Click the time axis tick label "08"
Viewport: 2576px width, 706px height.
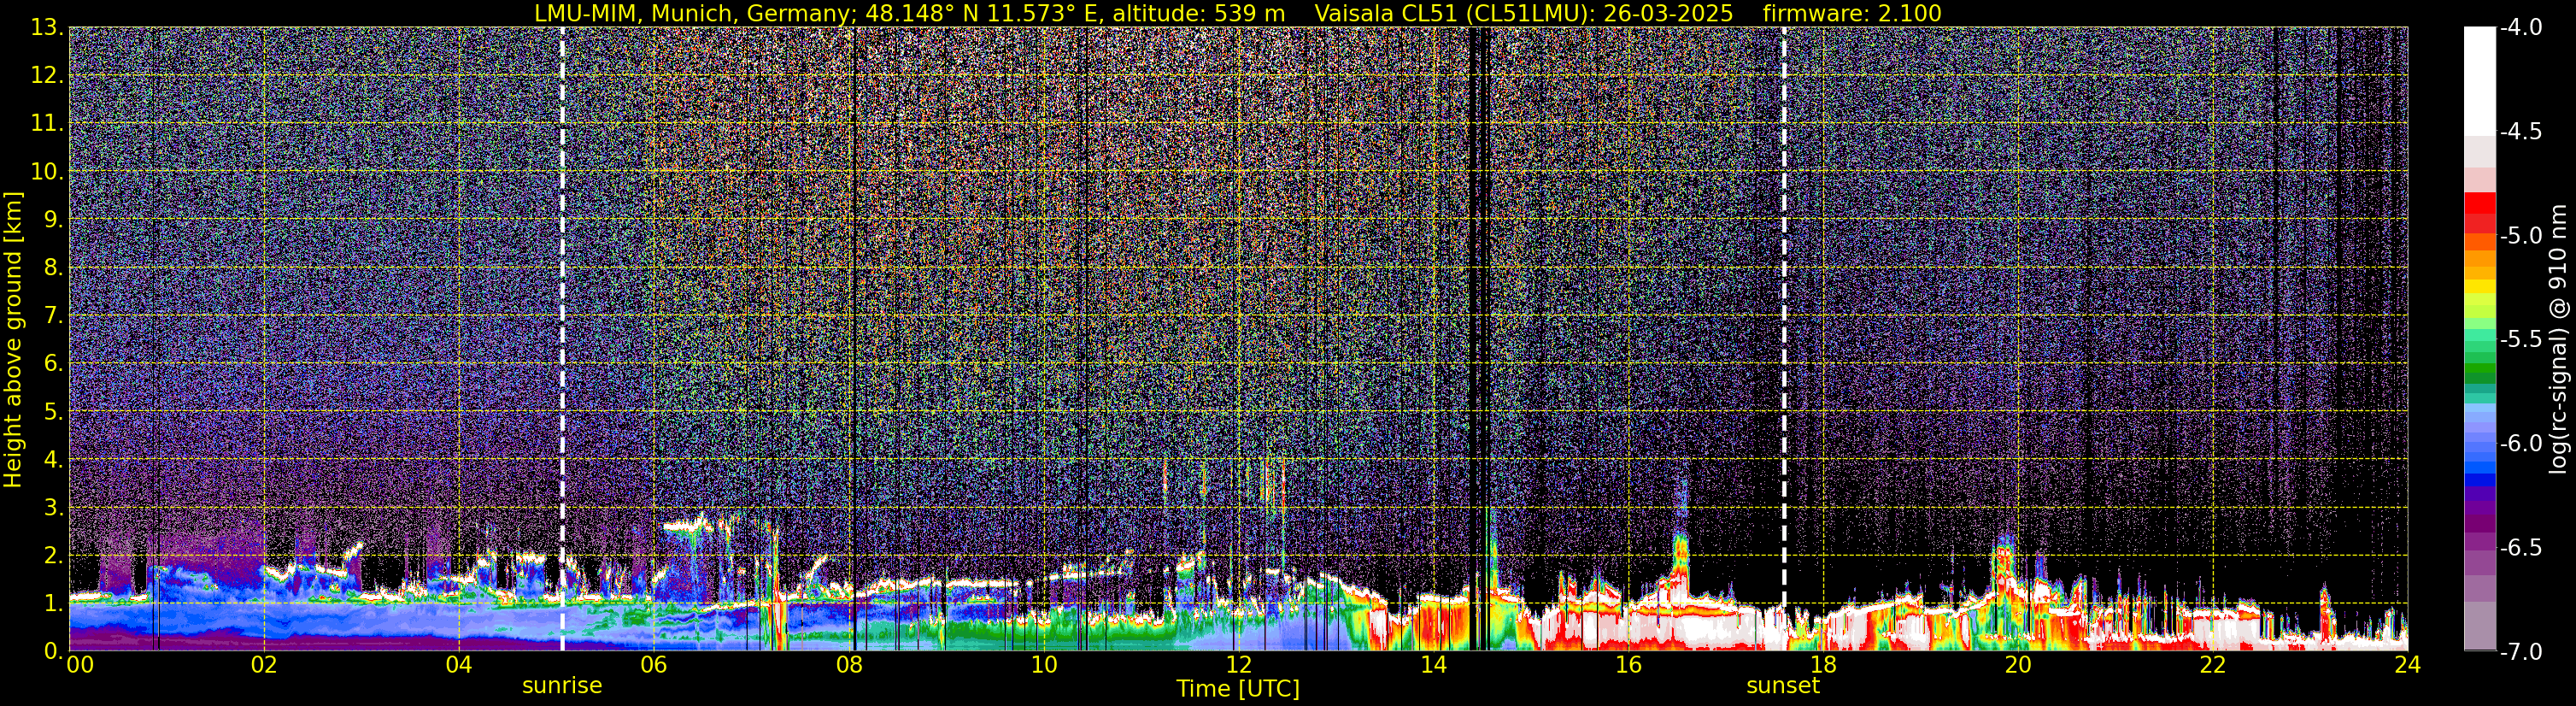[849, 666]
